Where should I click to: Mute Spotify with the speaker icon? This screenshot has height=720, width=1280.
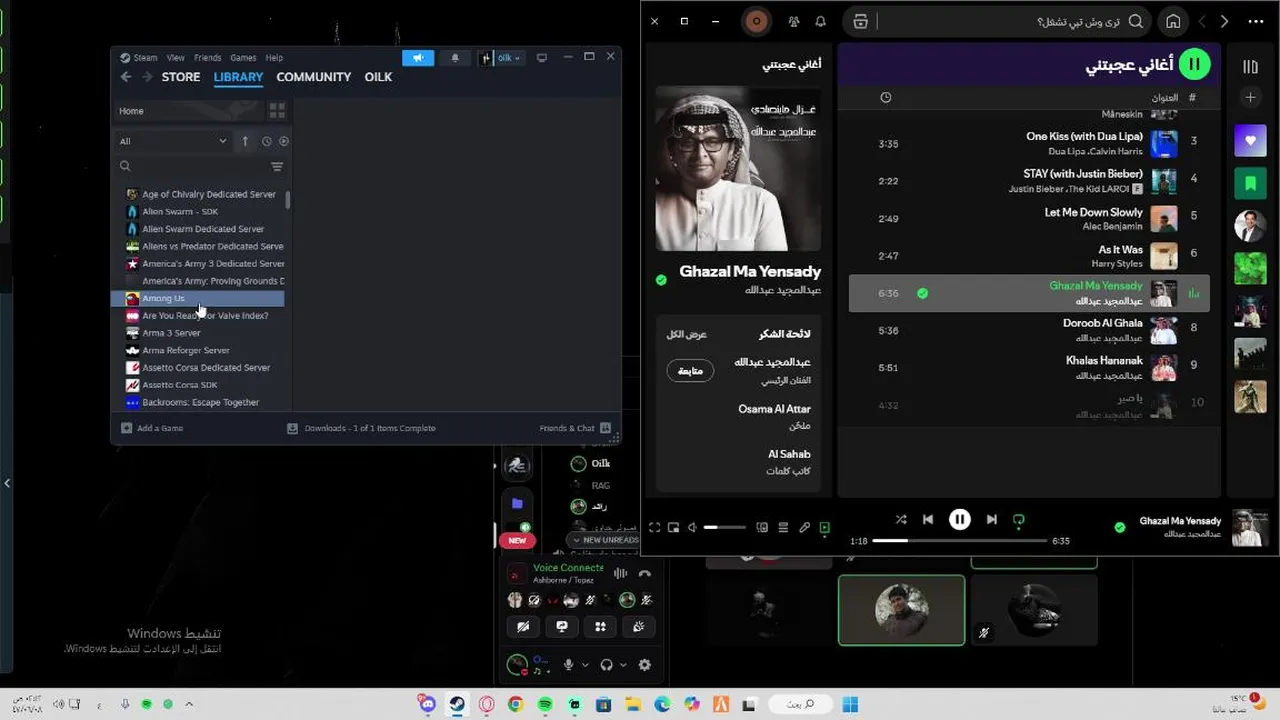tap(692, 527)
